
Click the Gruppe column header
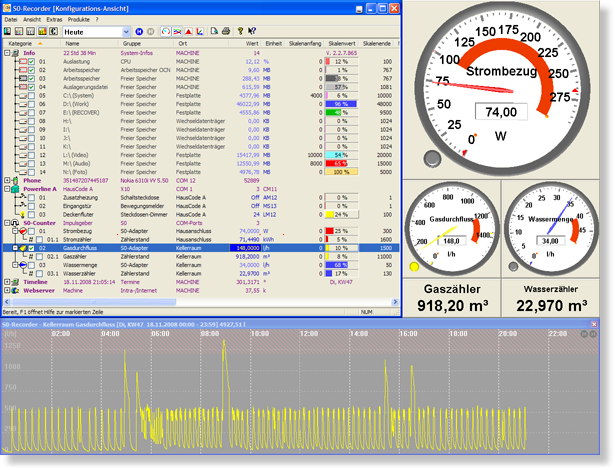[x=132, y=44]
